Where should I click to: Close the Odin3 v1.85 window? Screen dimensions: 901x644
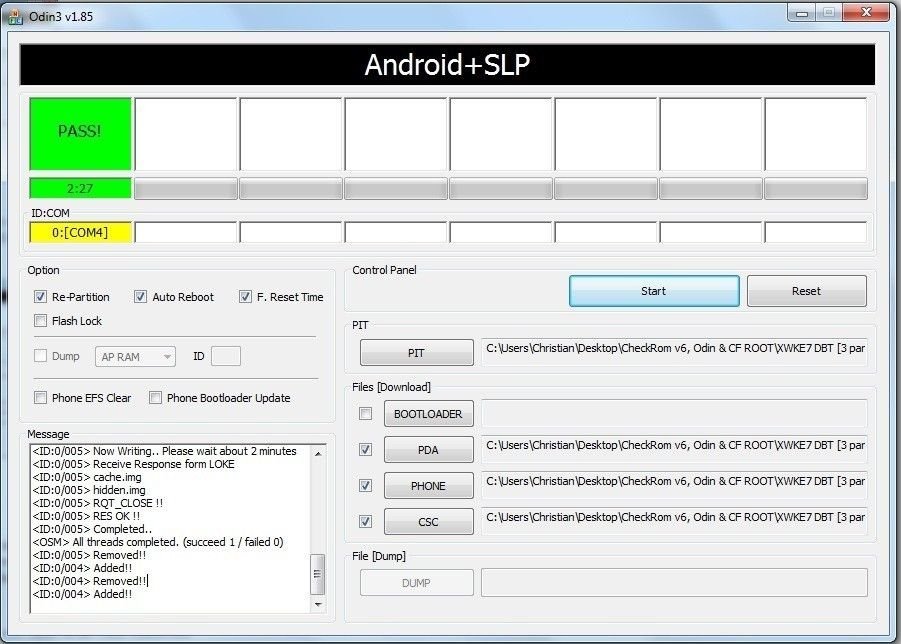pyautogui.click(x=867, y=12)
